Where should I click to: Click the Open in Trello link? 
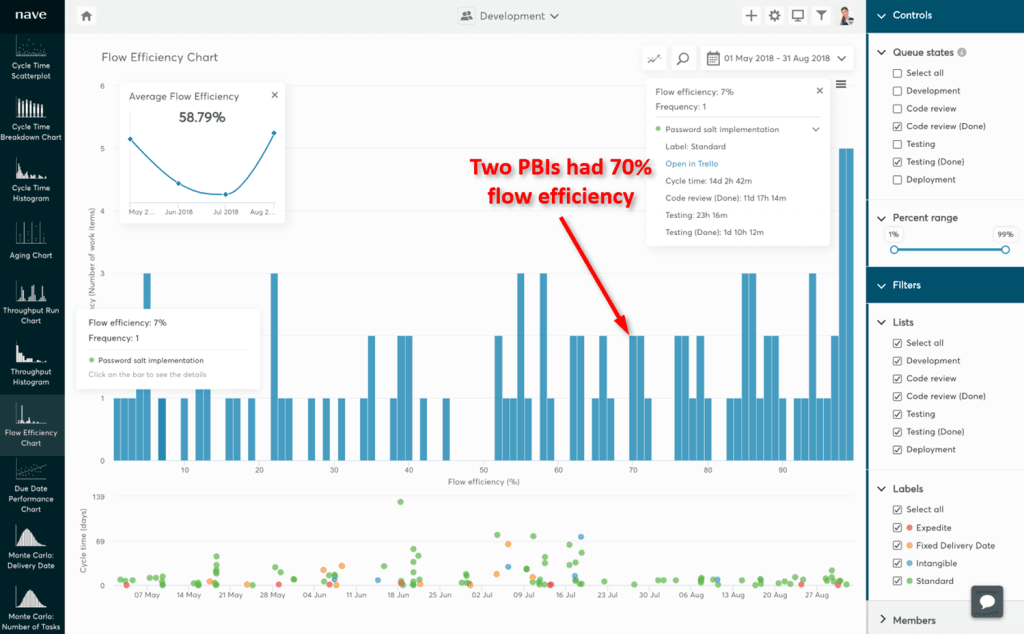pyautogui.click(x=693, y=164)
